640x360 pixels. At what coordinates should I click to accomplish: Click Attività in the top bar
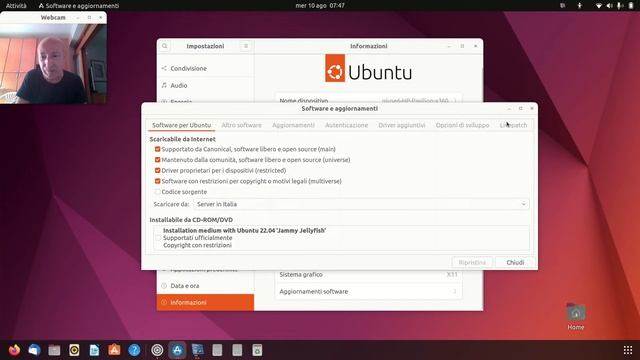16,6
